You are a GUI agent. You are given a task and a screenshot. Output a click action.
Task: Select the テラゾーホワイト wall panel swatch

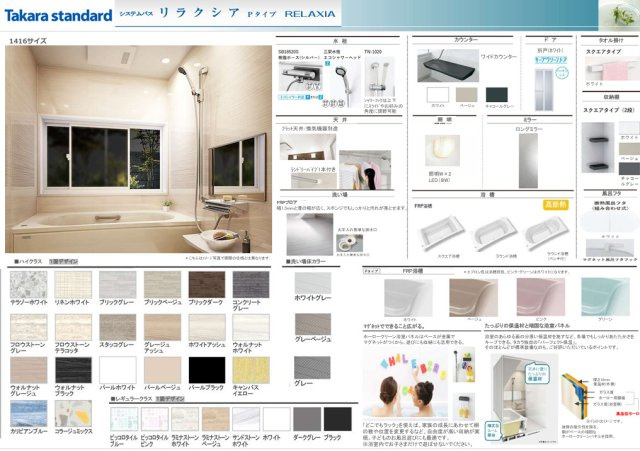pyautogui.click(x=29, y=285)
